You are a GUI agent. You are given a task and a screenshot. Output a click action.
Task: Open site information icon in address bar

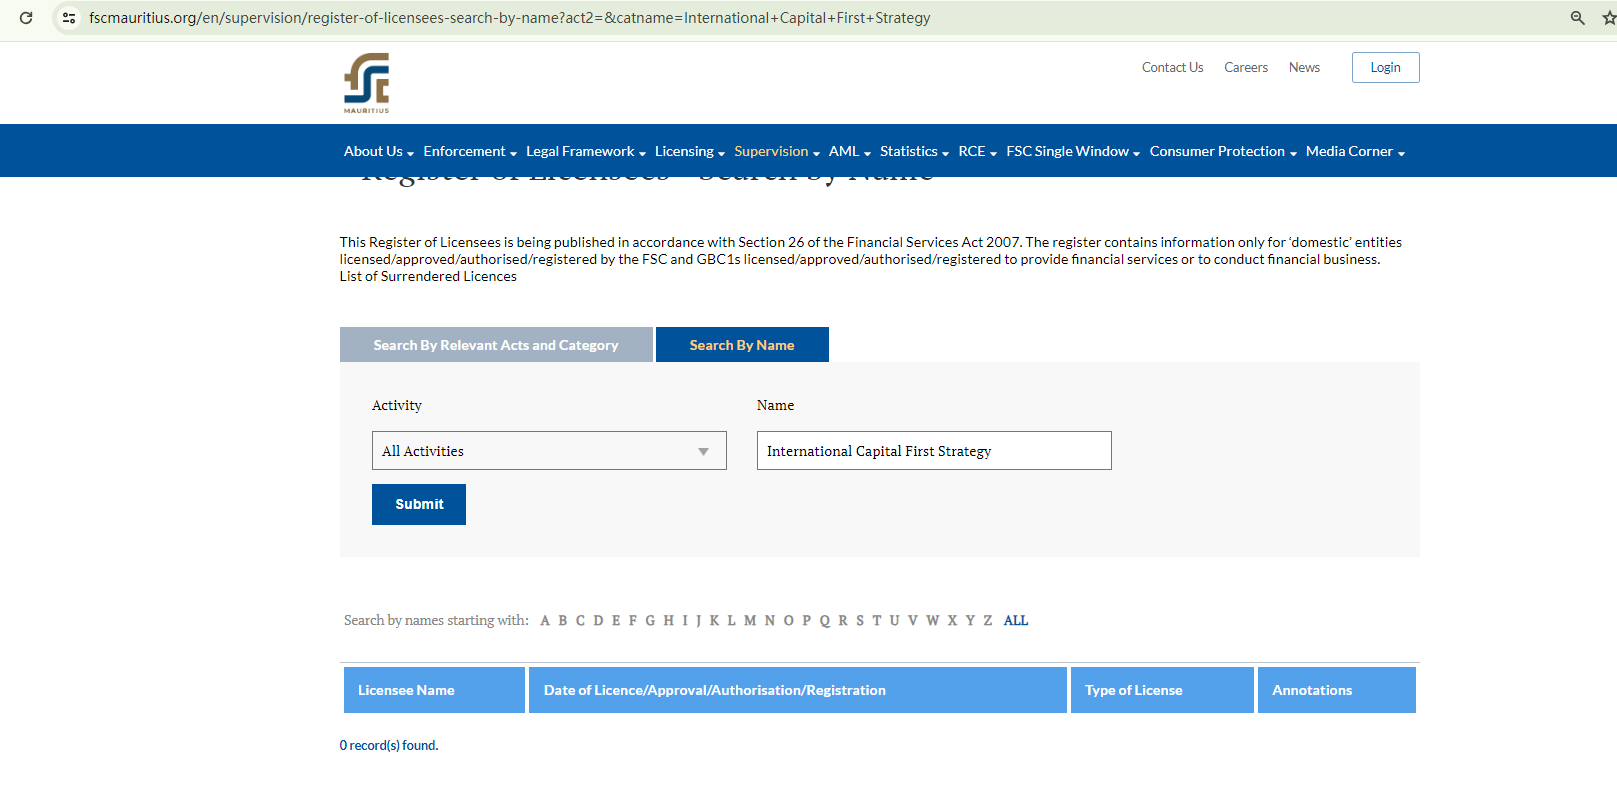point(69,18)
